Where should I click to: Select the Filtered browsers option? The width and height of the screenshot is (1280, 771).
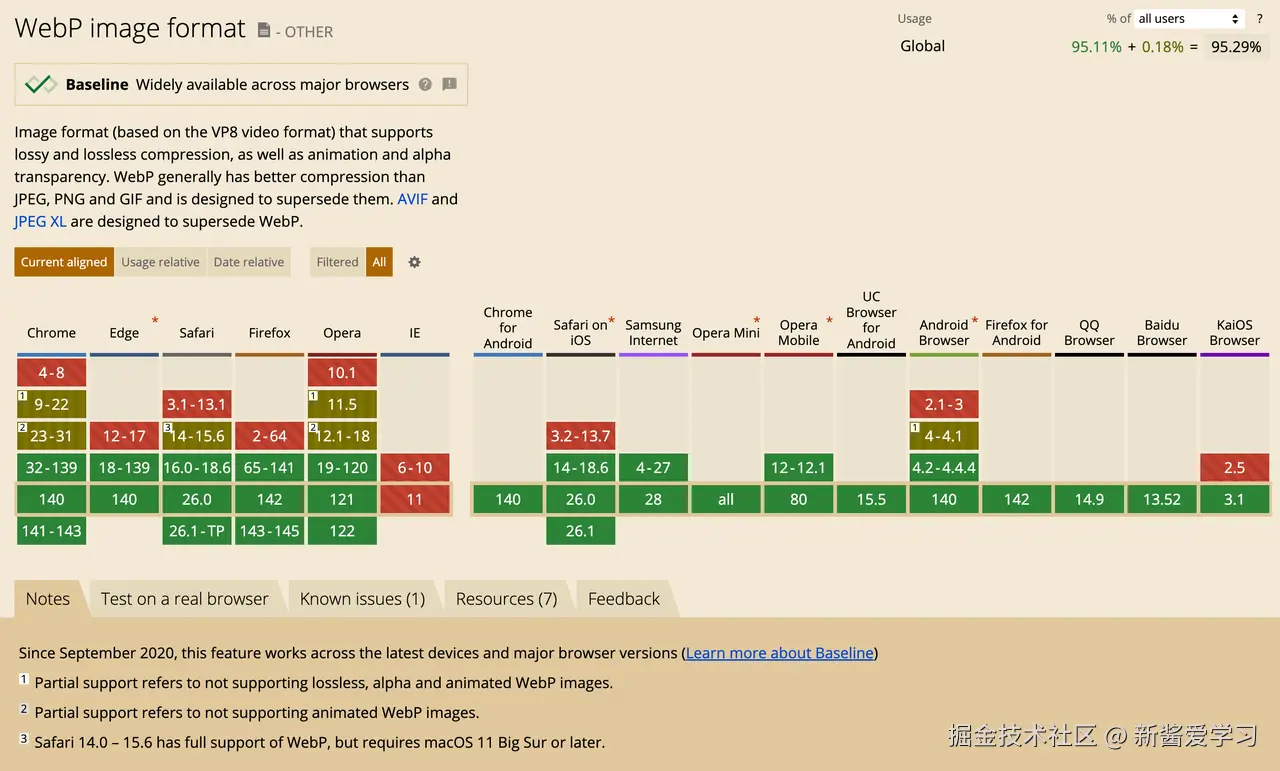[337, 262]
